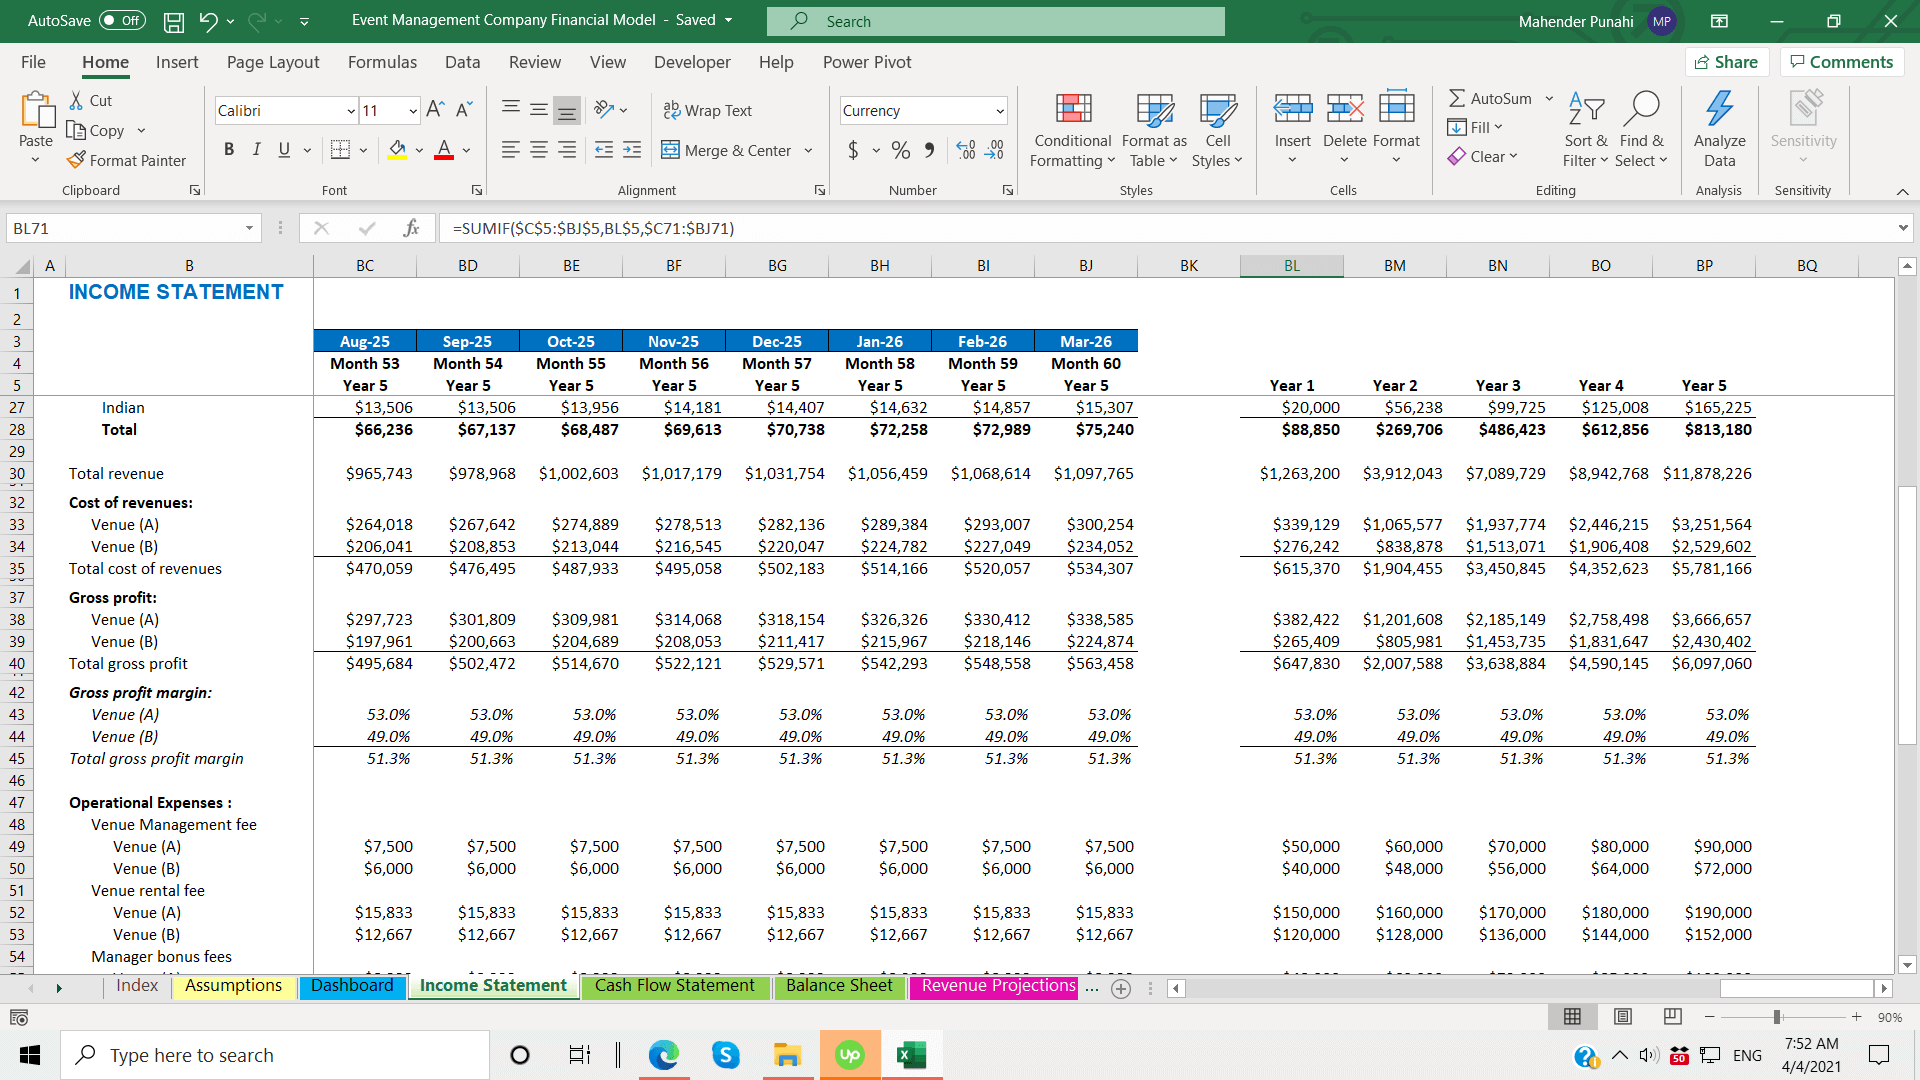Toggle AutoSave switch
The height and width of the screenshot is (1080, 1920).
point(123,21)
